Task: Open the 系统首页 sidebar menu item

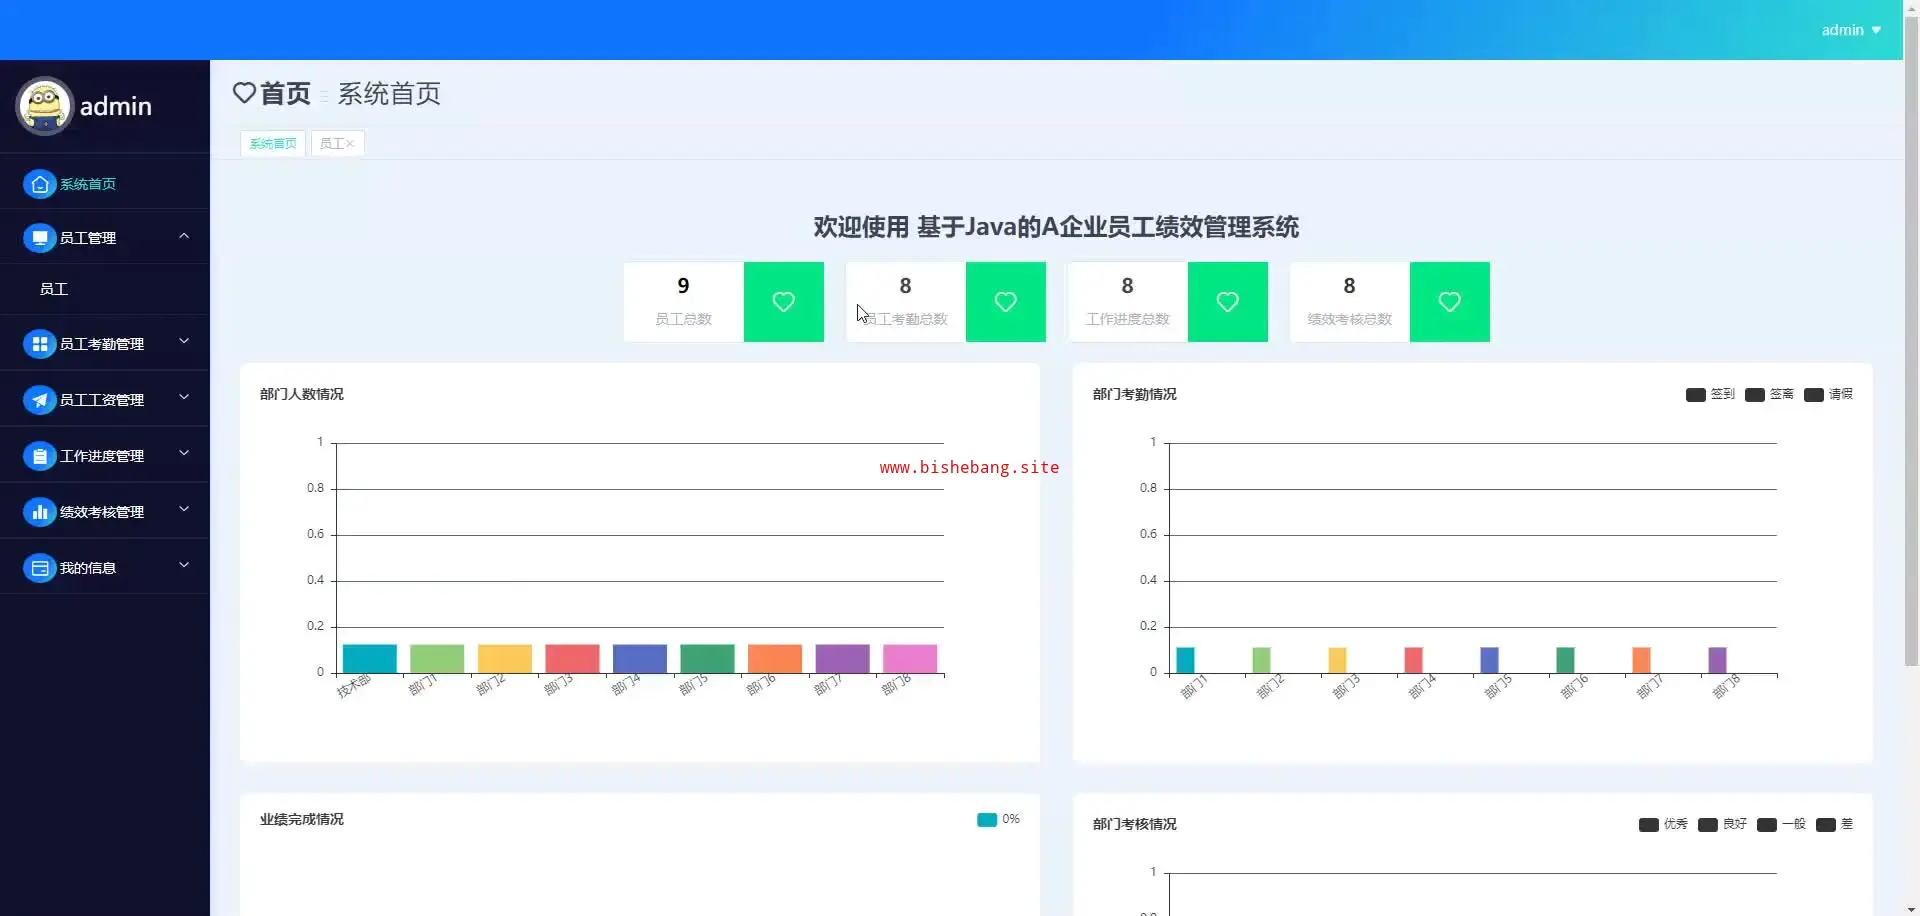Action: 105,184
